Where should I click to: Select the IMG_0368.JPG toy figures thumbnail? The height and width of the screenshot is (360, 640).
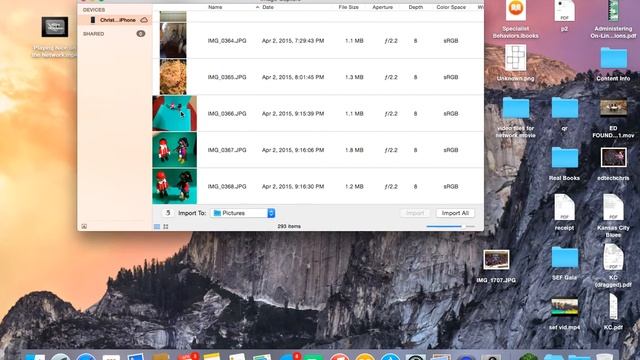click(x=174, y=186)
